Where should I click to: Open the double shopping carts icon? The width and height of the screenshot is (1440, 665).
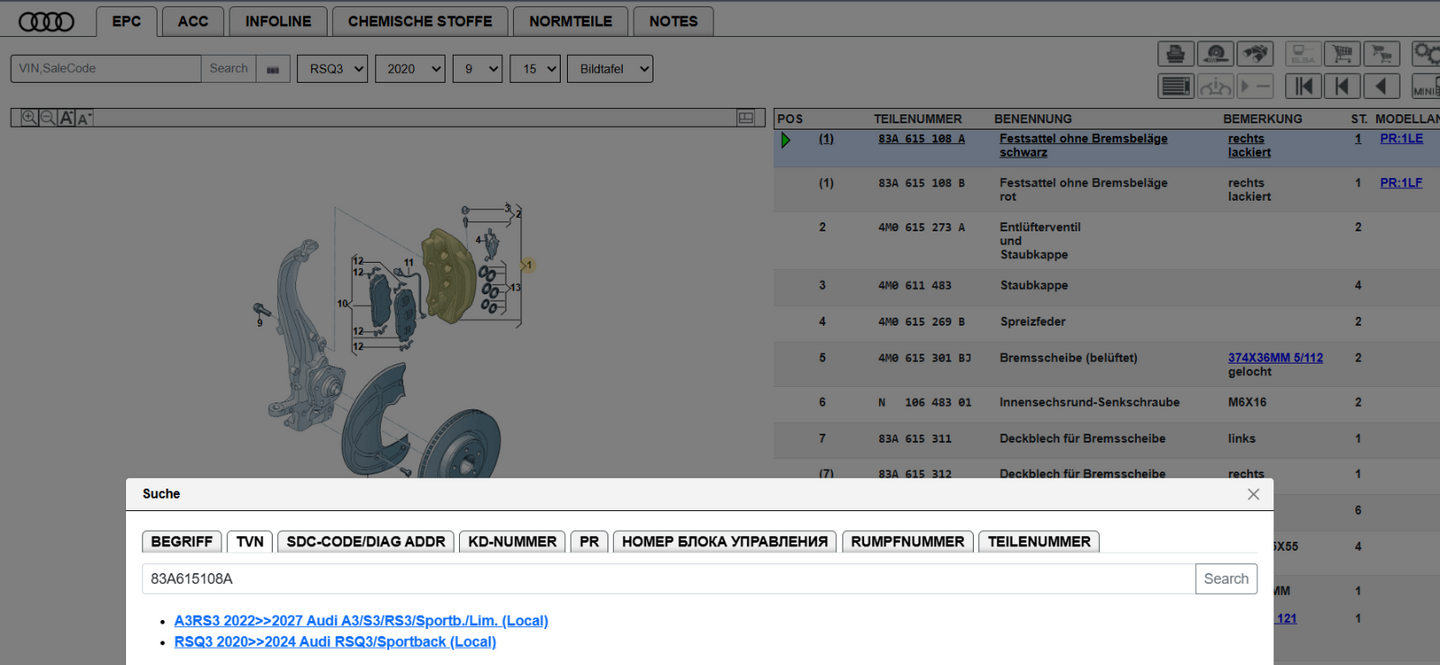point(1381,54)
